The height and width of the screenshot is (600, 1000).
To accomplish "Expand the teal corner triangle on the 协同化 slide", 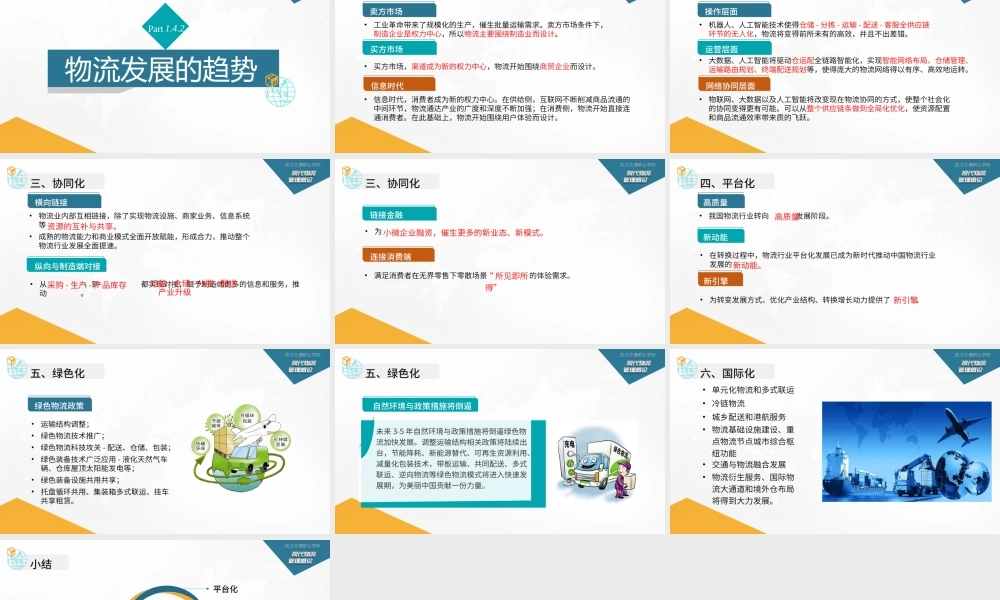I will (300, 172).
